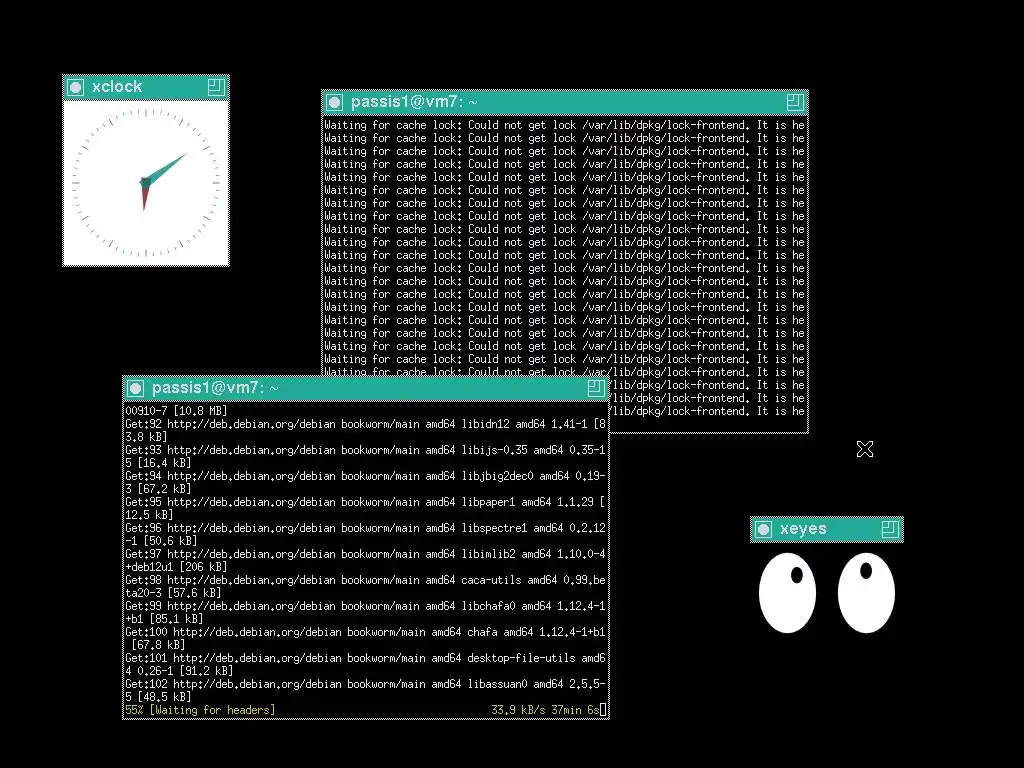Click the left eye in xeyes
The height and width of the screenshot is (768, 1024).
(788, 593)
